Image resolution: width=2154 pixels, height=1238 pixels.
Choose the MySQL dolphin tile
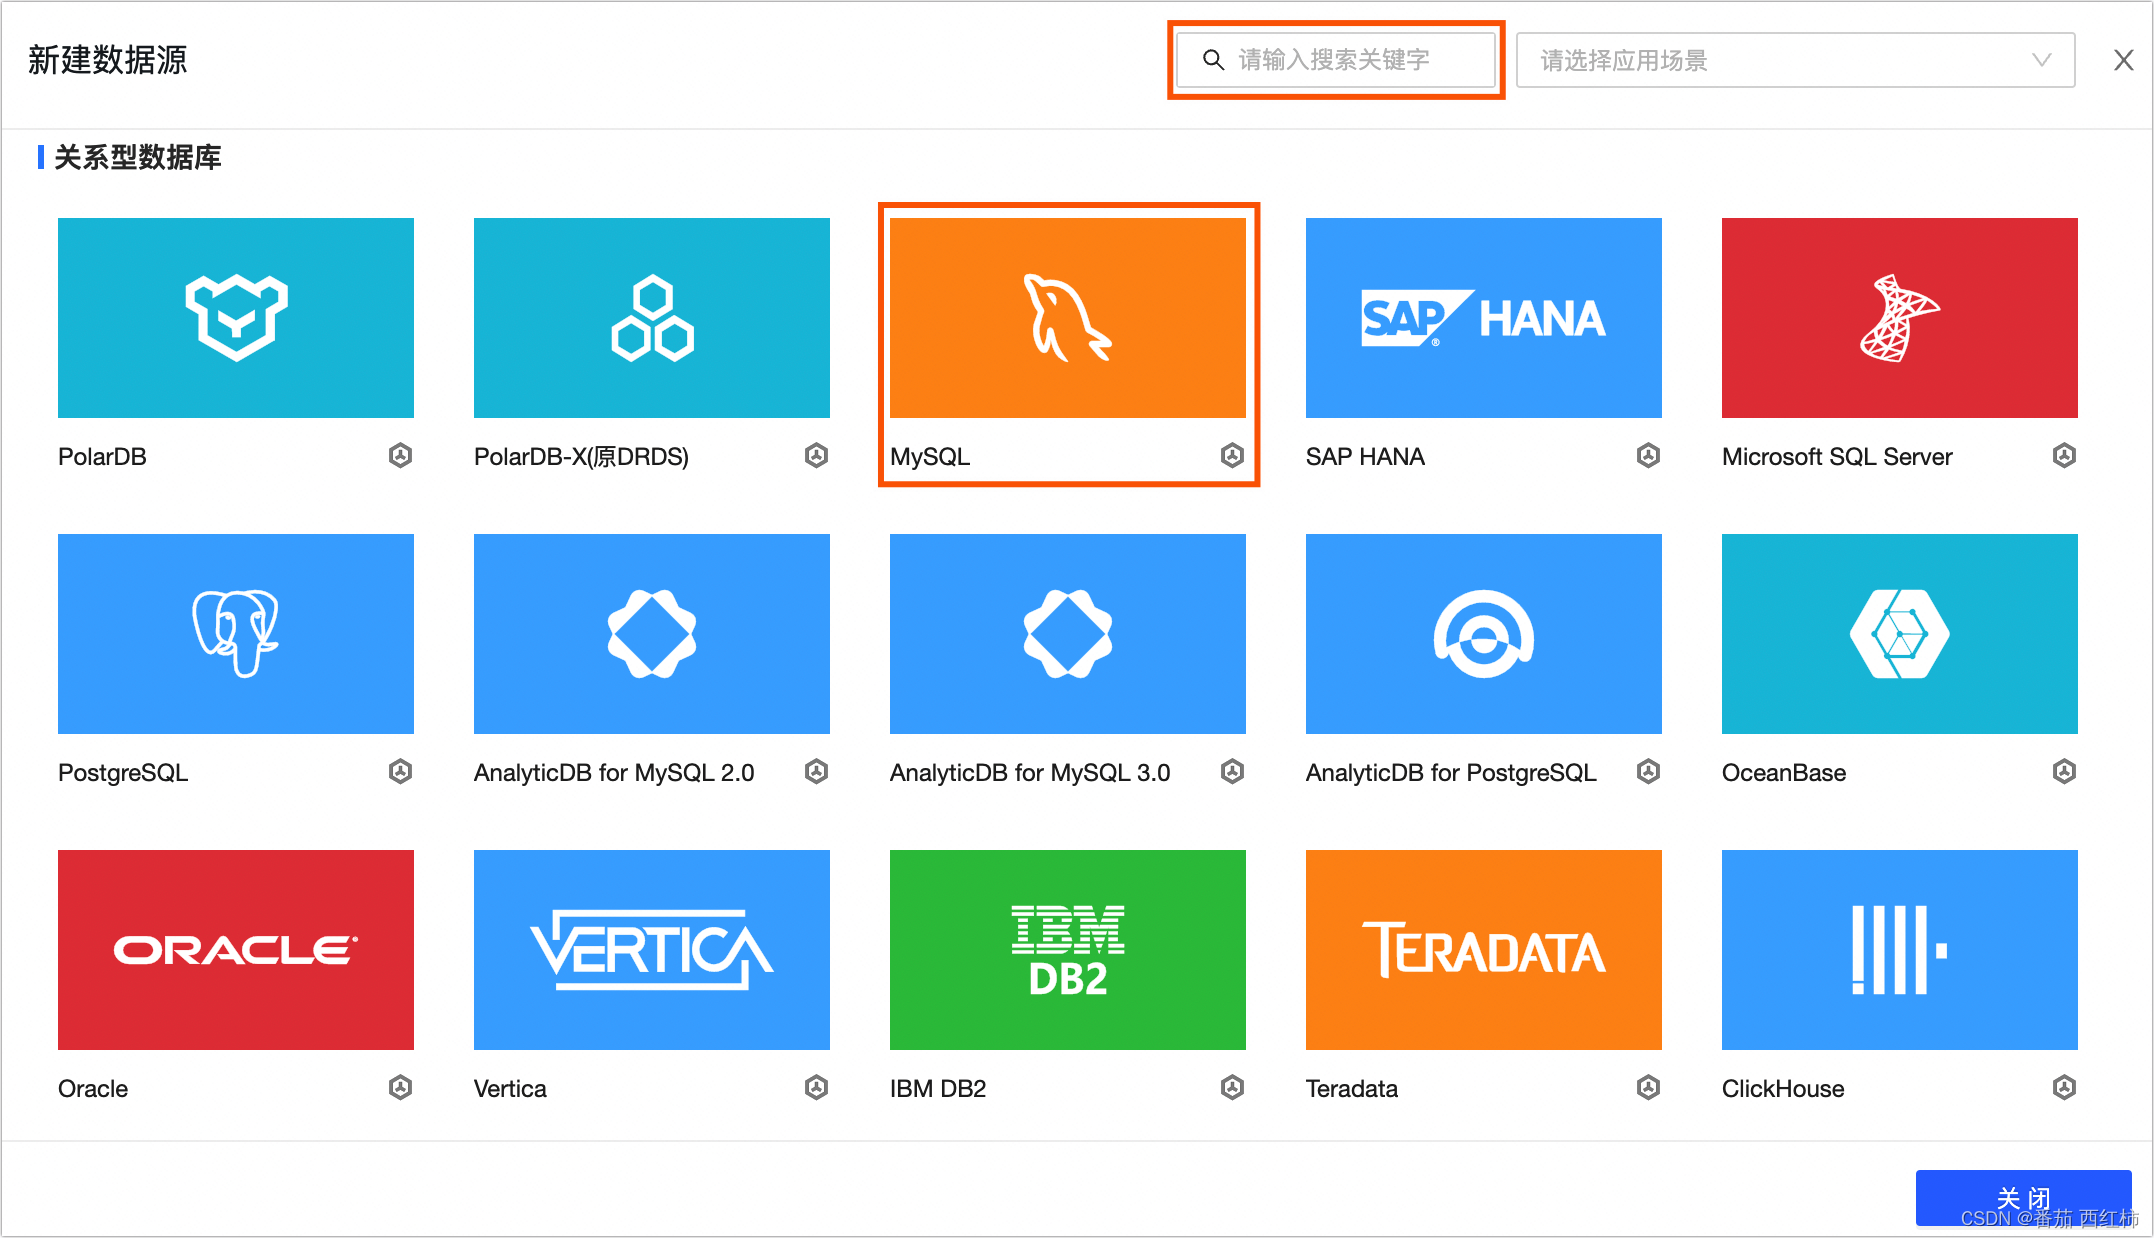(x=1067, y=318)
